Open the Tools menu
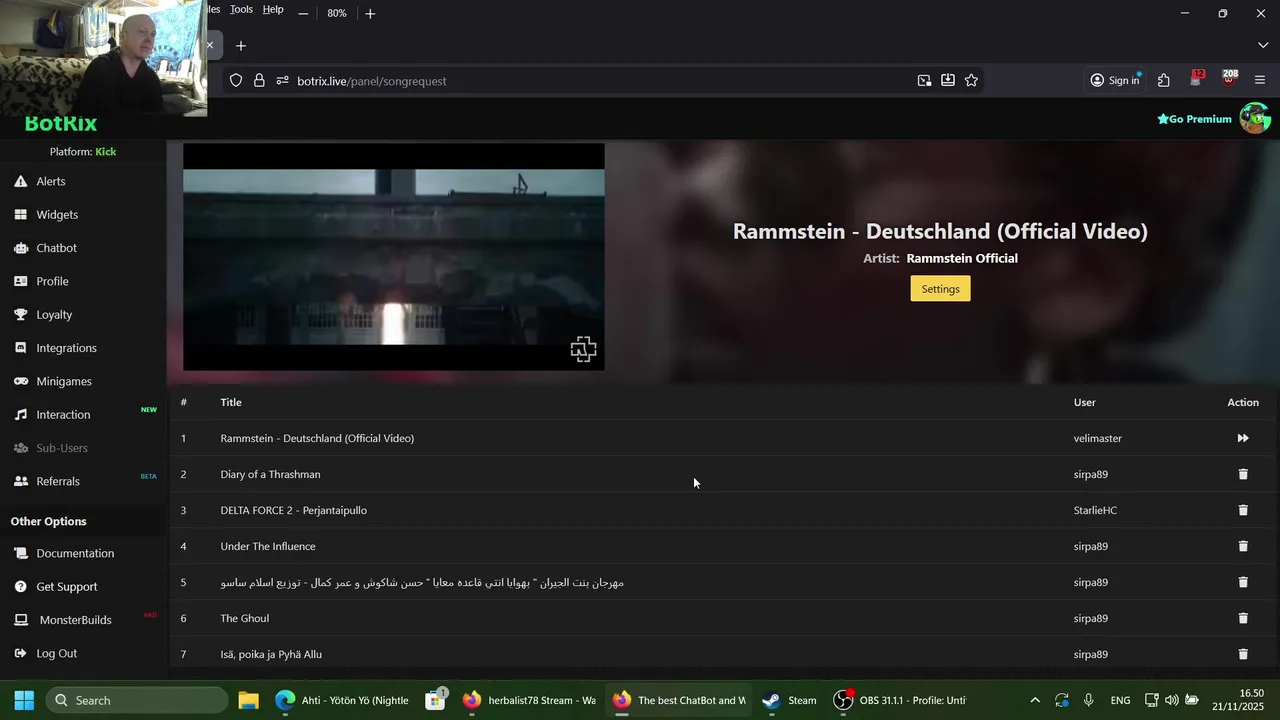The image size is (1280, 720). pos(241,9)
